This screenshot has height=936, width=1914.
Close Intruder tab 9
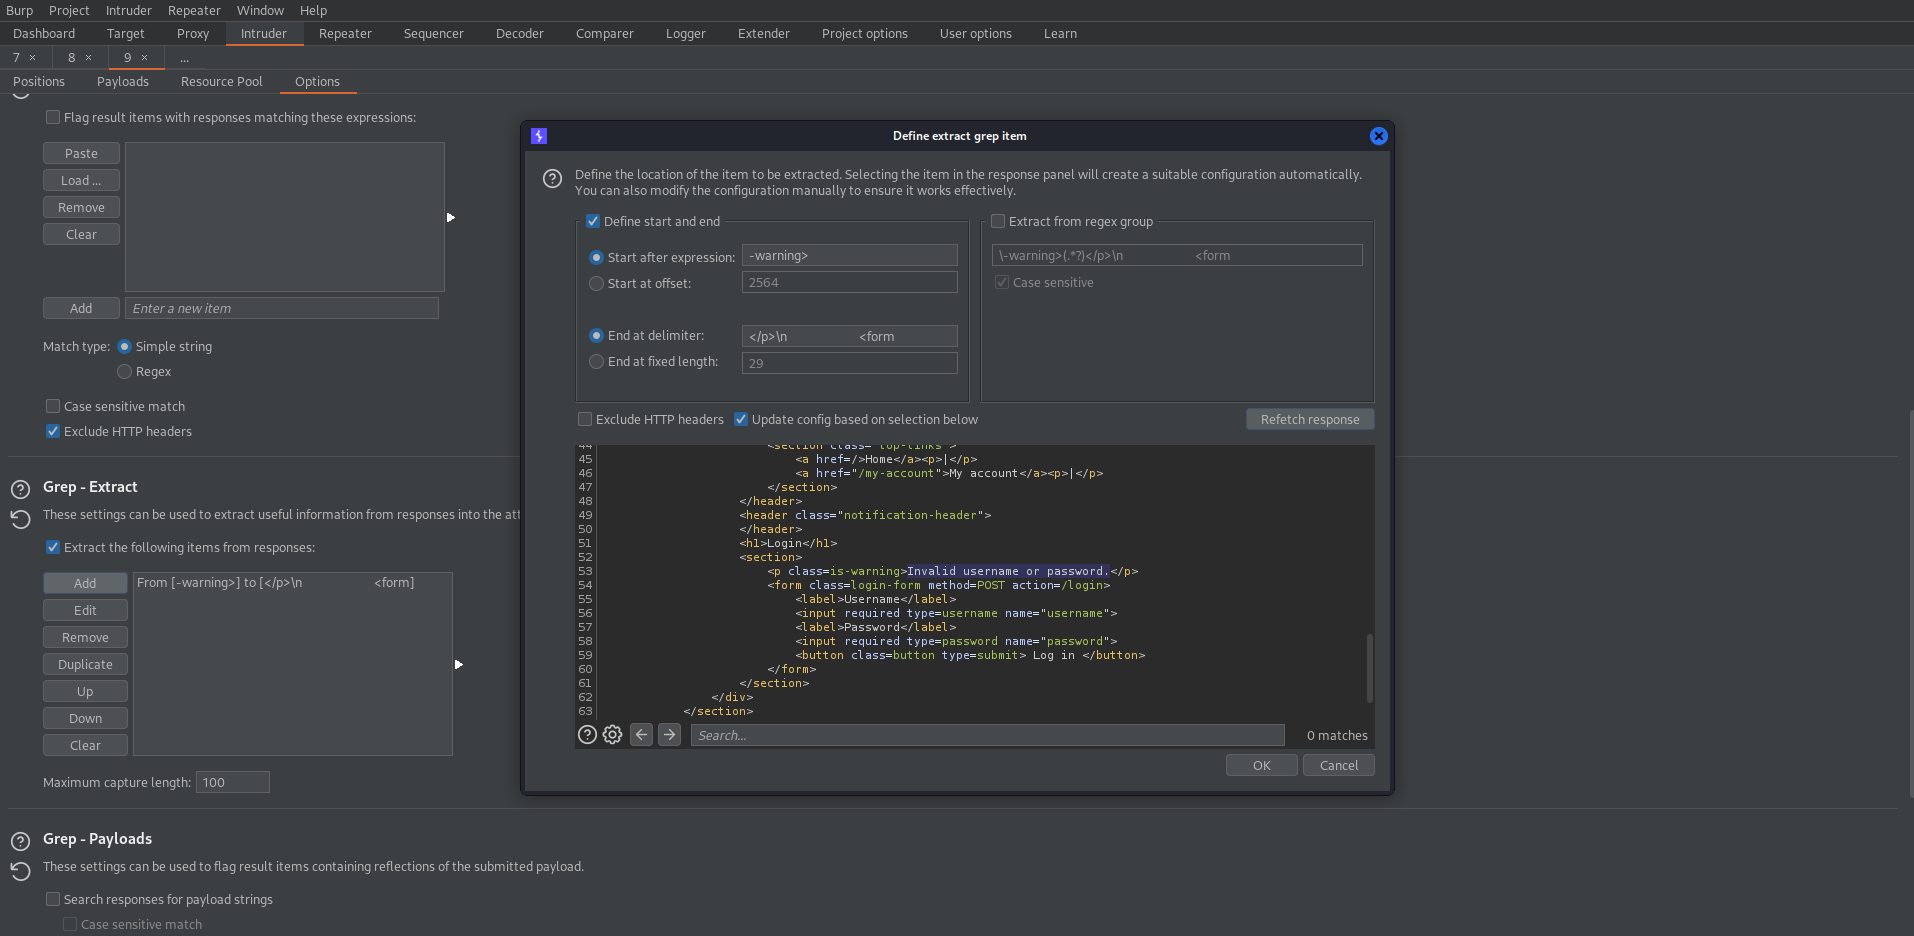[x=144, y=58]
